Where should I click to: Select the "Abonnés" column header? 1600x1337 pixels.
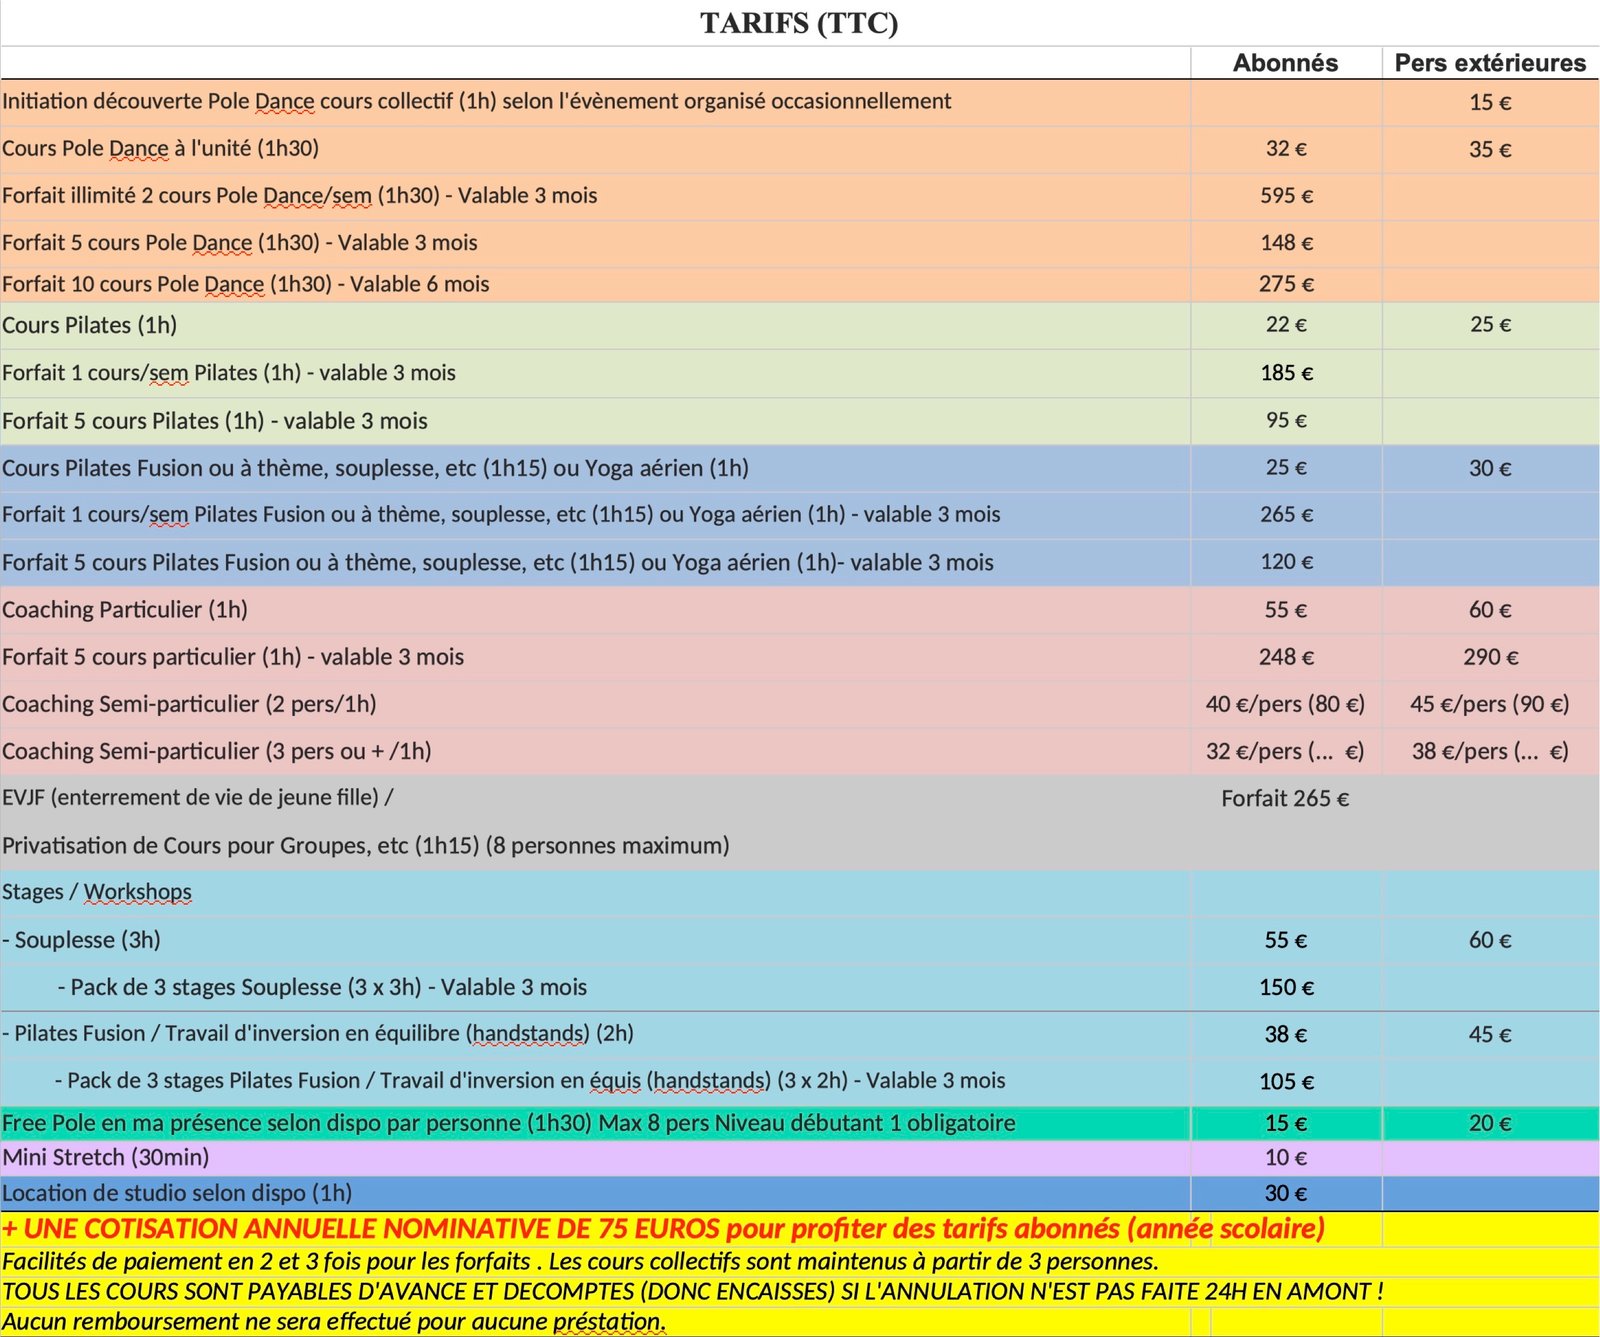coord(1285,63)
